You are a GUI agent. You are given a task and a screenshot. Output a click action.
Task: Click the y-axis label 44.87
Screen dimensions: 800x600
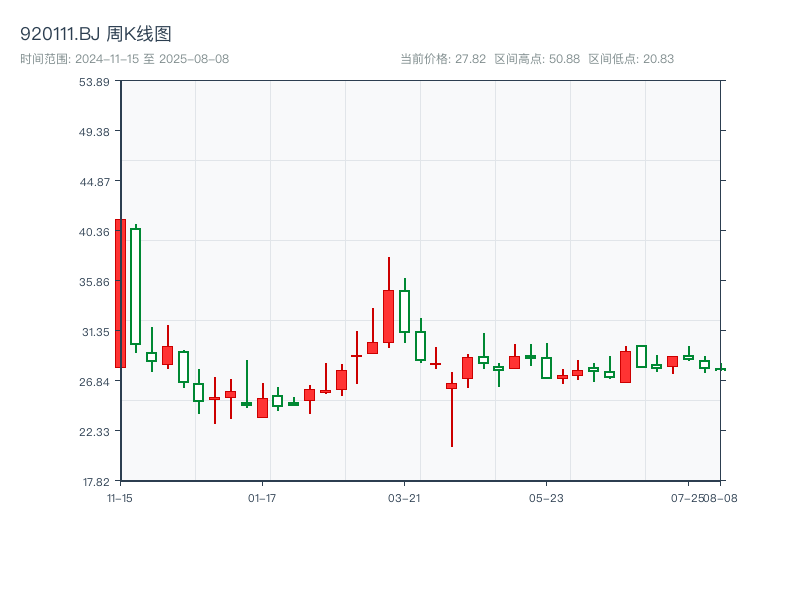point(94,182)
